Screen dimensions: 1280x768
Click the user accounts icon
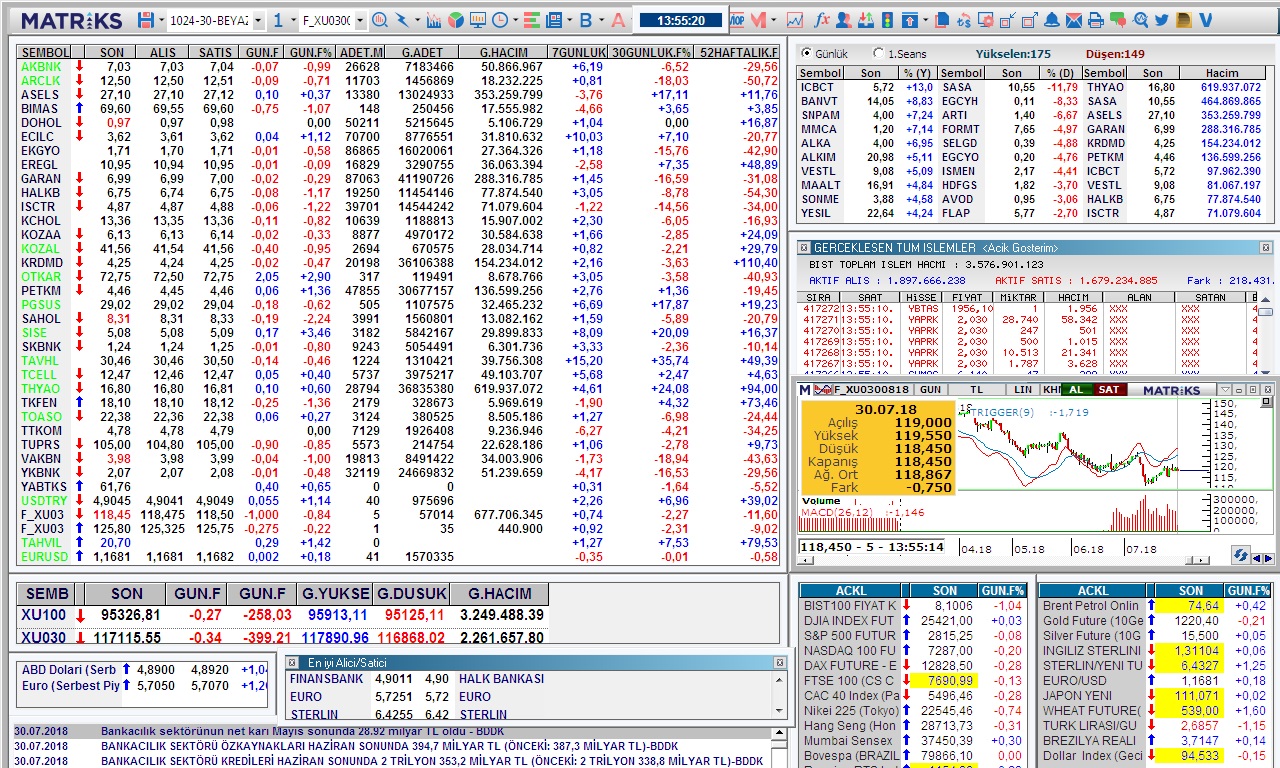pyautogui.click(x=843, y=20)
